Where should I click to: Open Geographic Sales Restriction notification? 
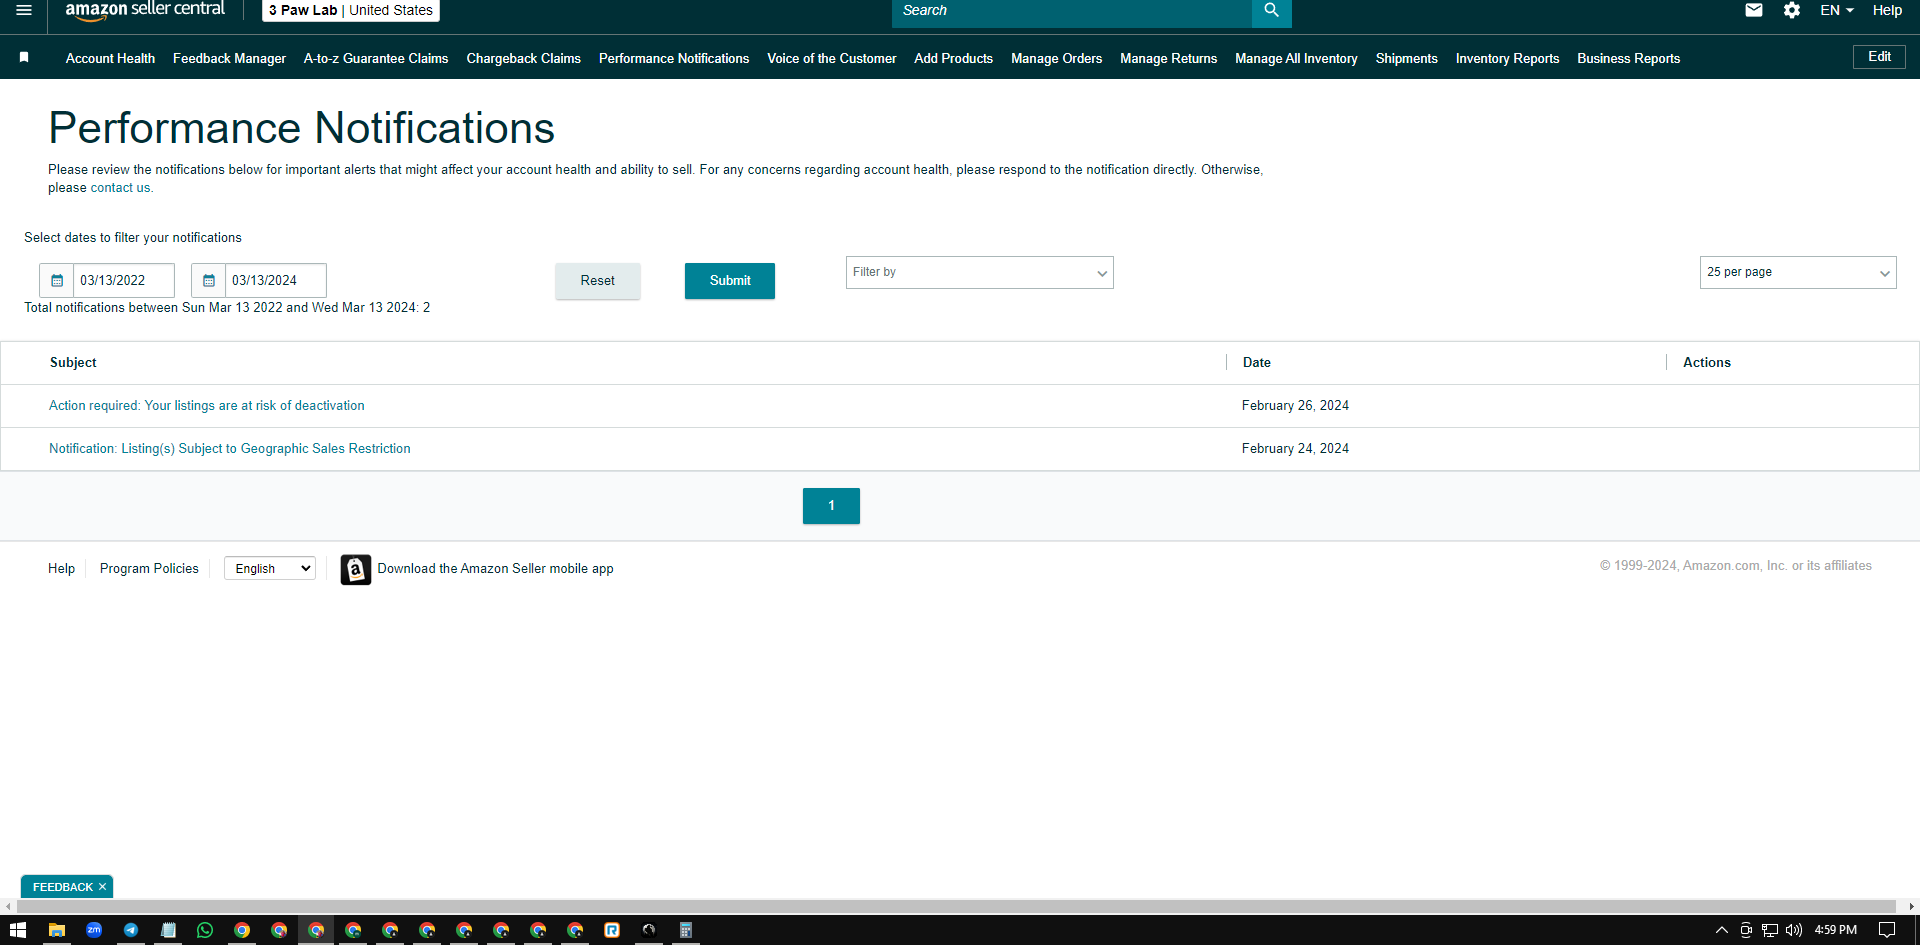tap(230, 449)
